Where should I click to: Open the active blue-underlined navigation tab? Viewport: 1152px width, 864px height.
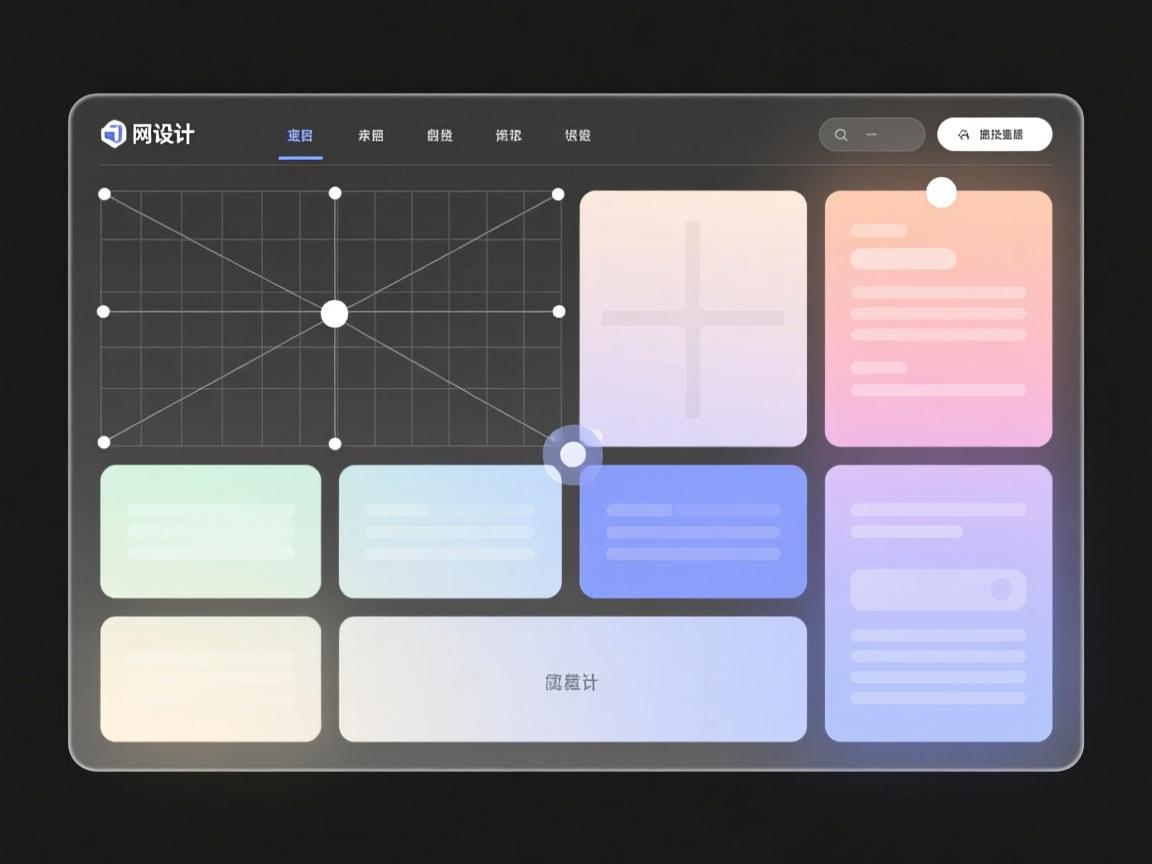point(300,136)
